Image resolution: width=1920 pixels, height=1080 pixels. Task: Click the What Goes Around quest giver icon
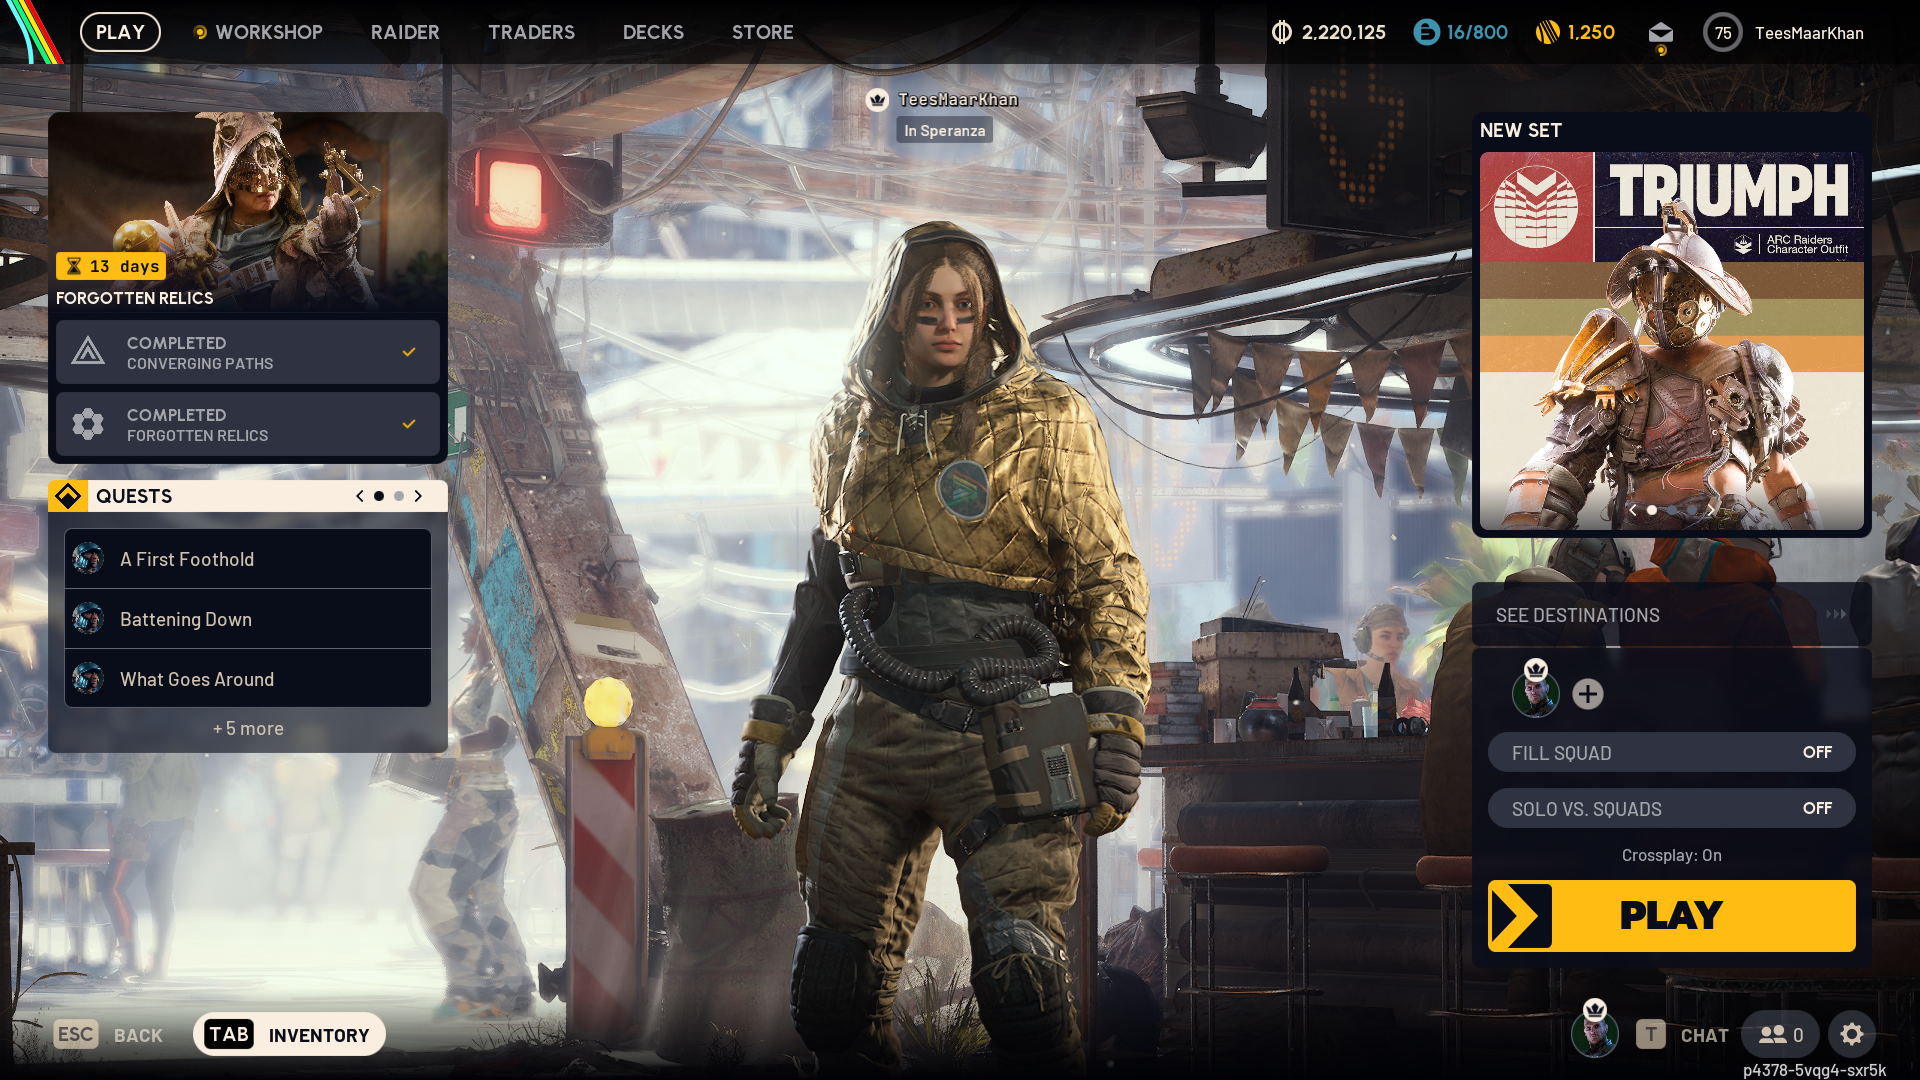coord(88,679)
